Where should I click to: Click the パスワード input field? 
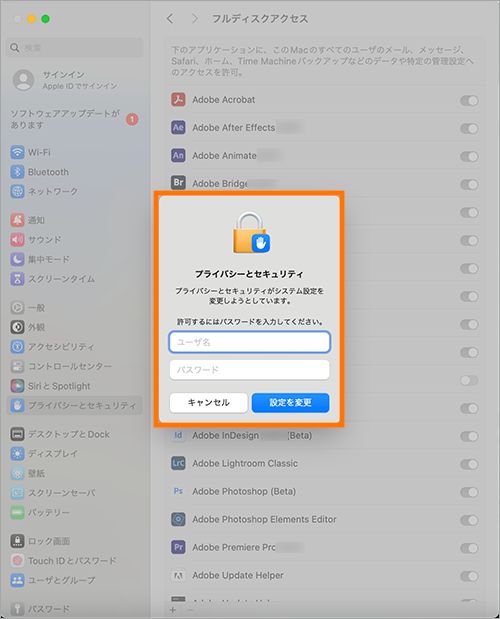(x=249, y=370)
